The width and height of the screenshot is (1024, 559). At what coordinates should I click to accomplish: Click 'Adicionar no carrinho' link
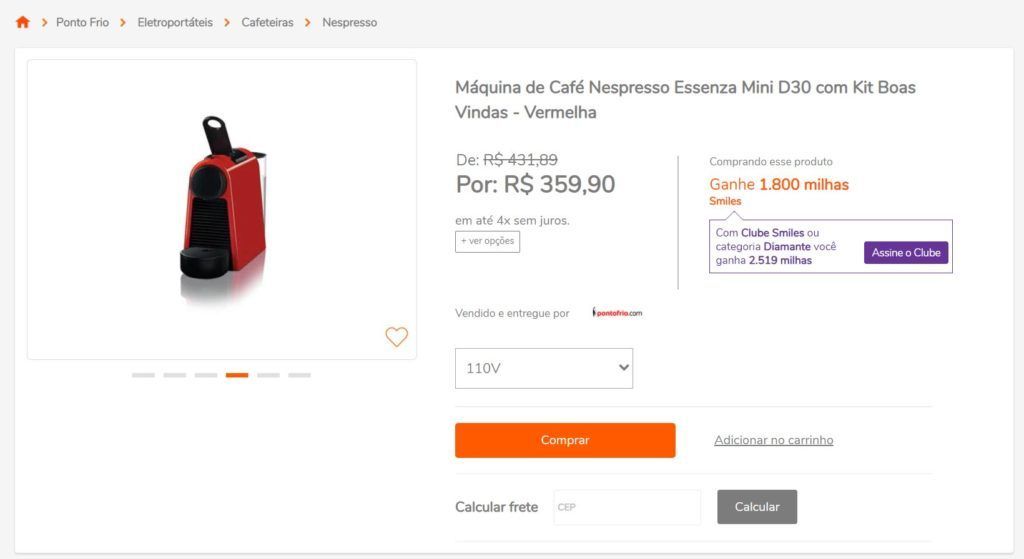click(773, 440)
